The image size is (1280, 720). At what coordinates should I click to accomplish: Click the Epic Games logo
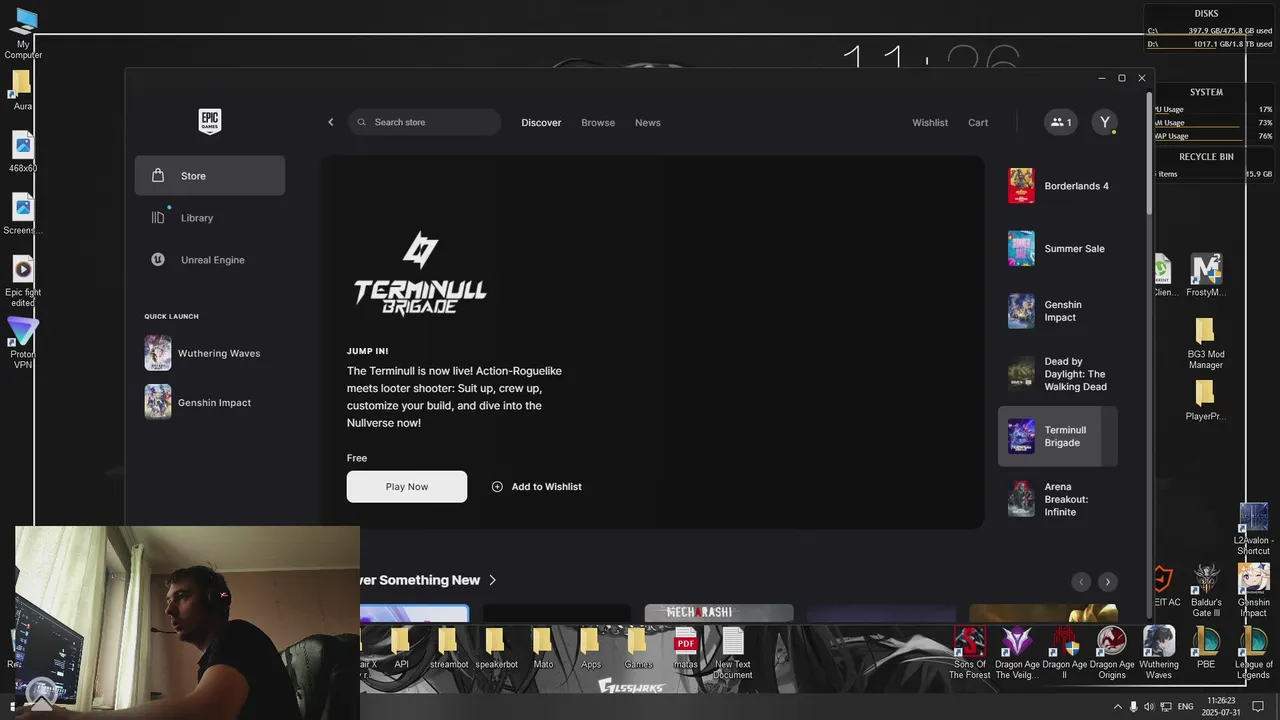click(209, 122)
